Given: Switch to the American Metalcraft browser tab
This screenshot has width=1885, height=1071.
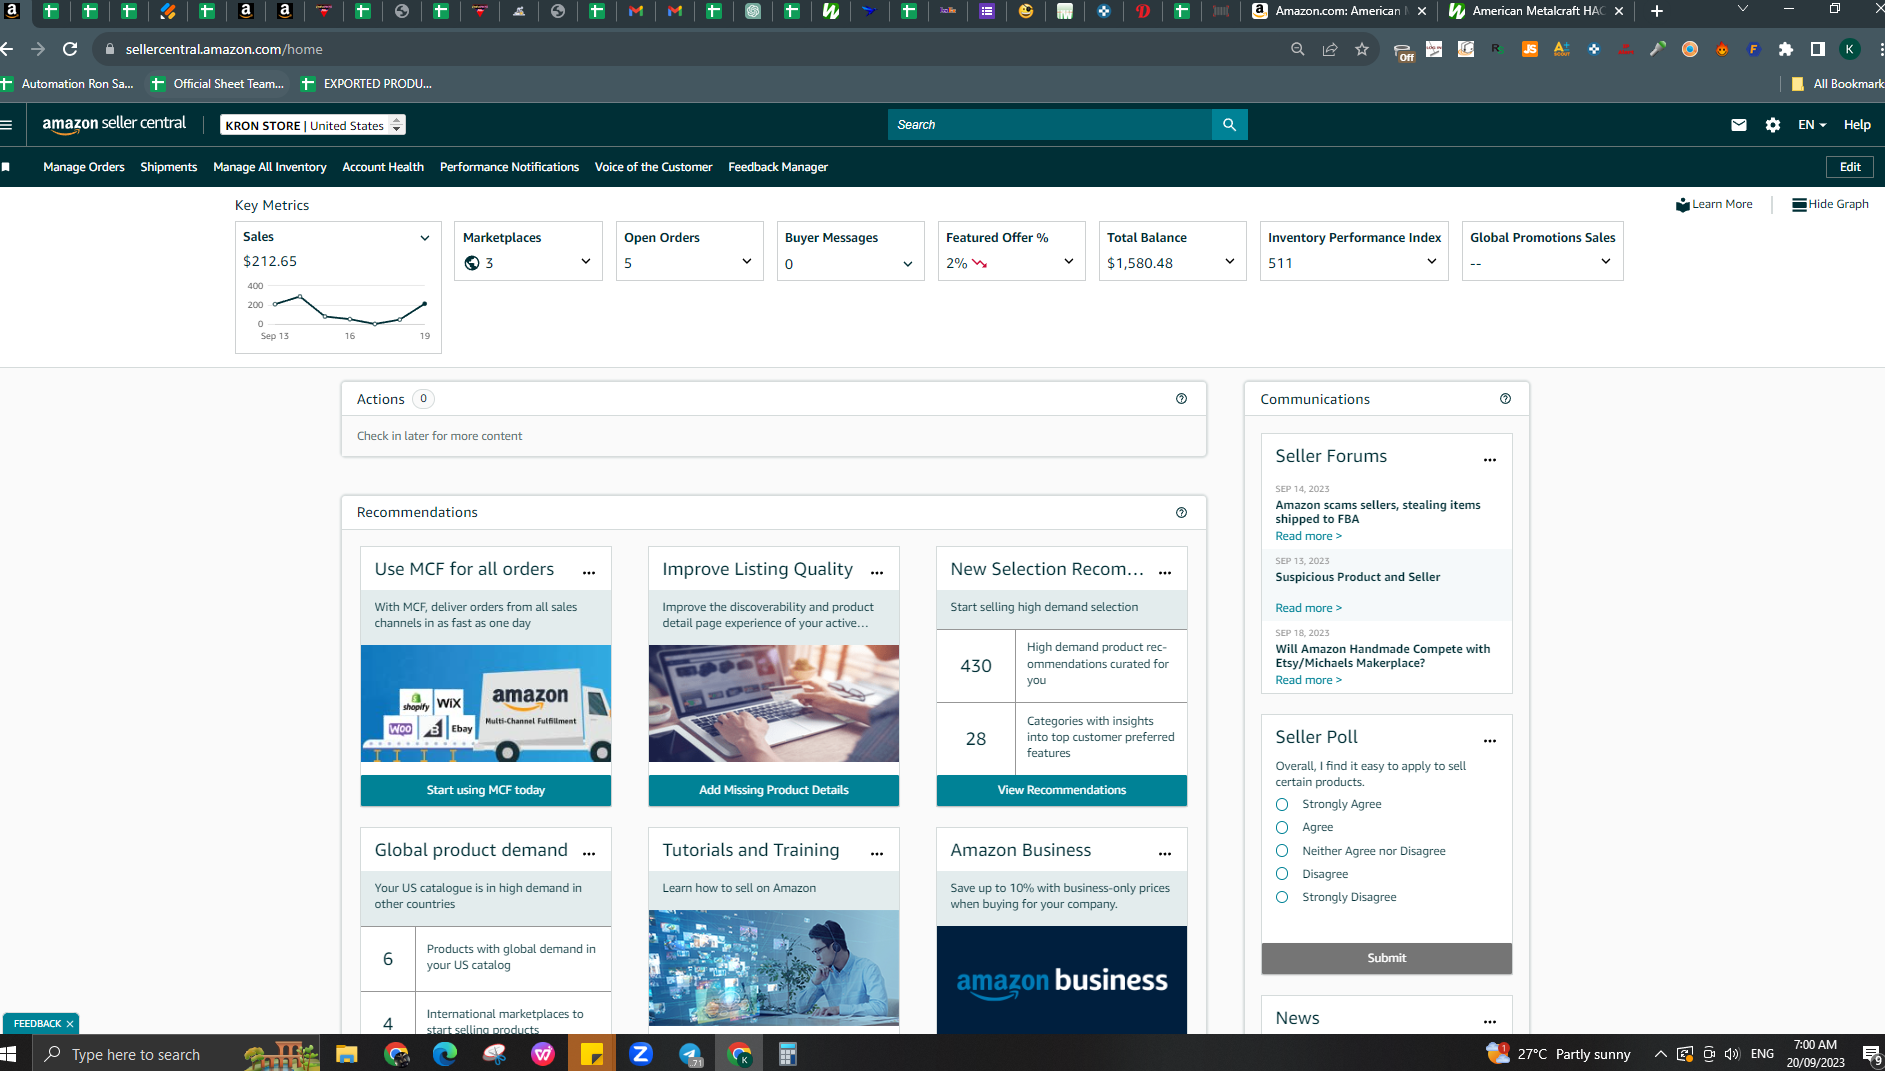Looking at the screenshot, I should tap(1535, 11).
